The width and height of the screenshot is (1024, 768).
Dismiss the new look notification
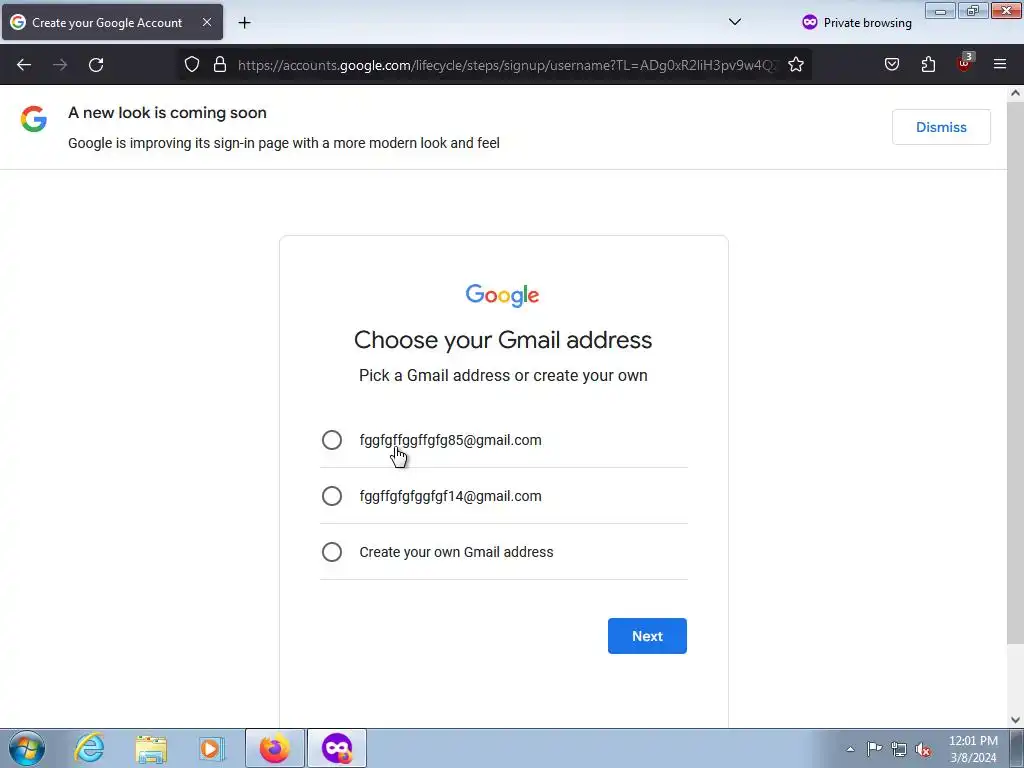[x=941, y=127]
